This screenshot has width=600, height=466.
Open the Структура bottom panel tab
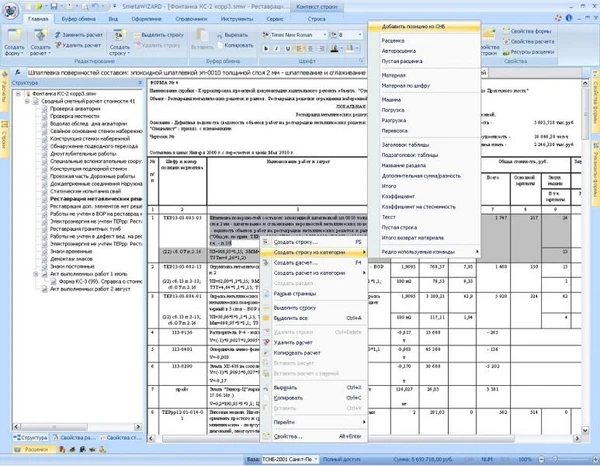pyautogui.click(x=30, y=437)
